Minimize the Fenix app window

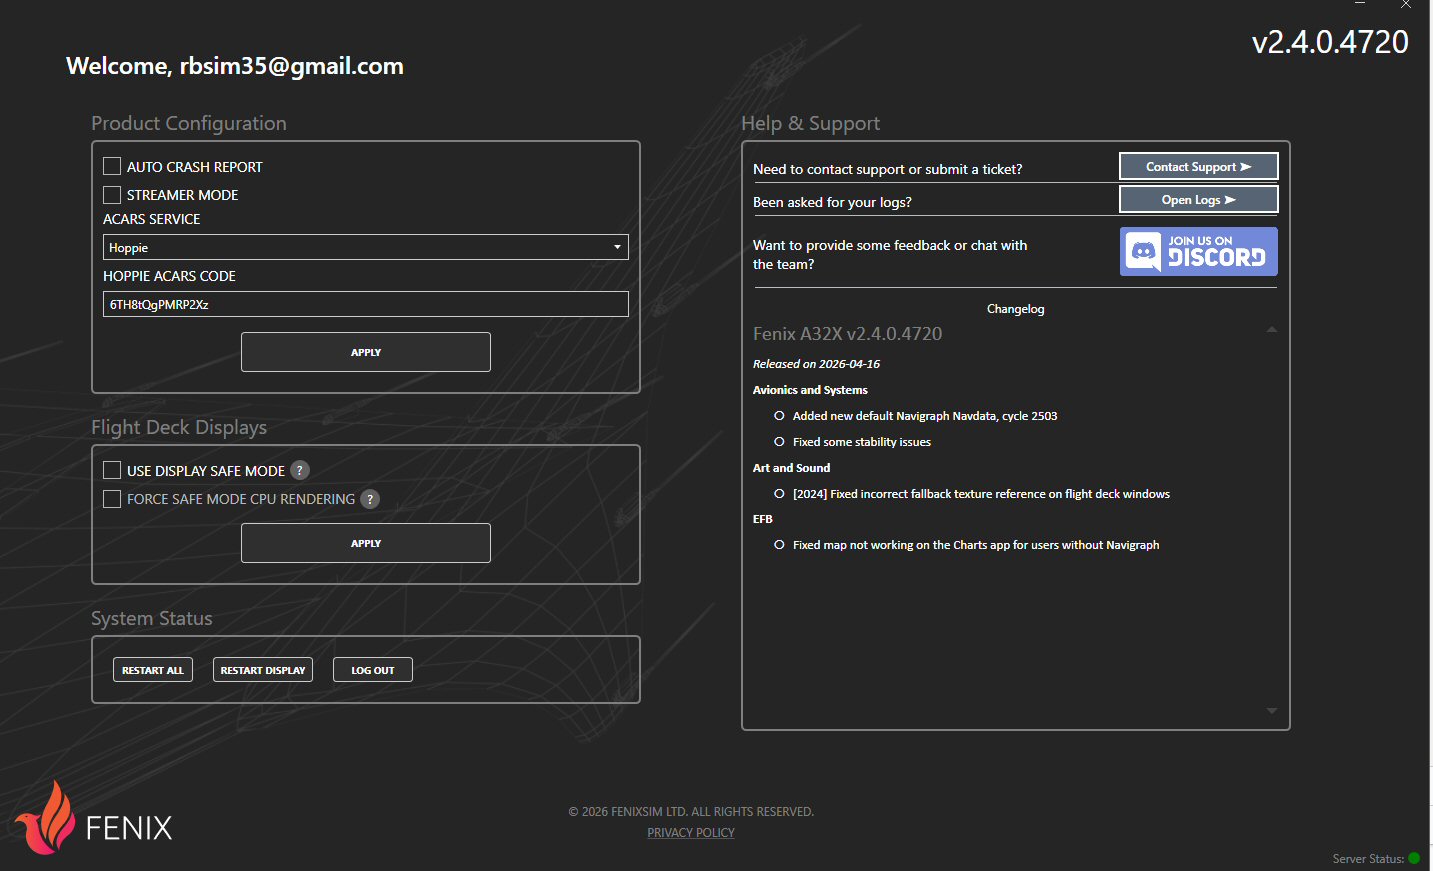(x=1360, y=4)
